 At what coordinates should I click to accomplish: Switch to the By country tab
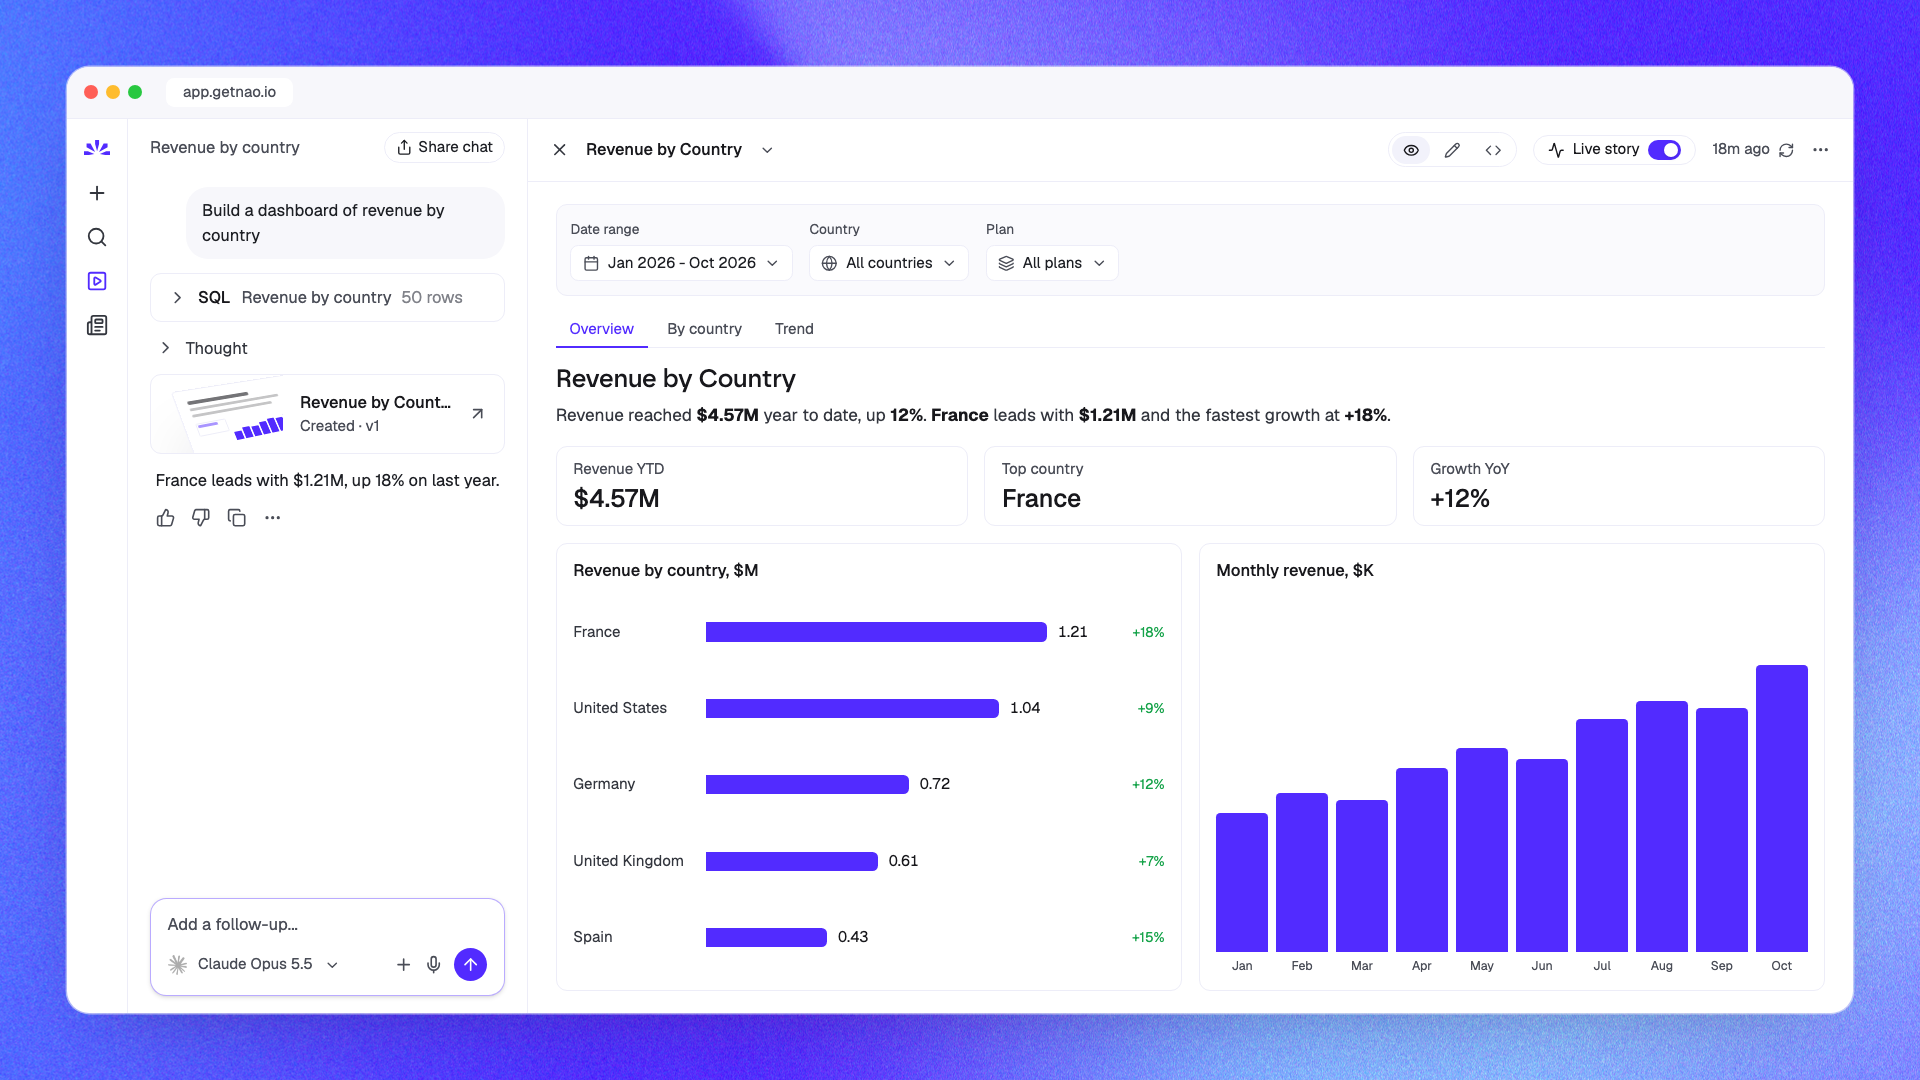[704, 329]
